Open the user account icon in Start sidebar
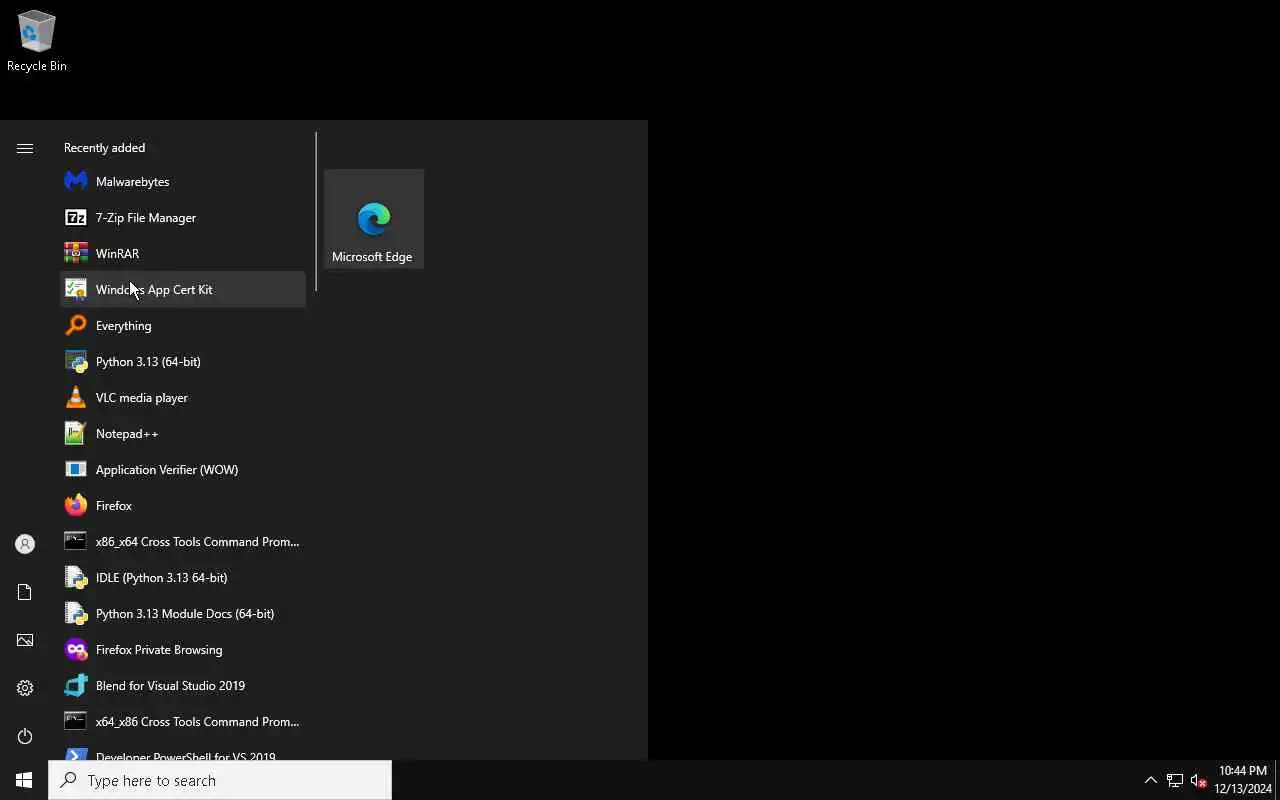The width and height of the screenshot is (1280, 800). [x=25, y=544]
